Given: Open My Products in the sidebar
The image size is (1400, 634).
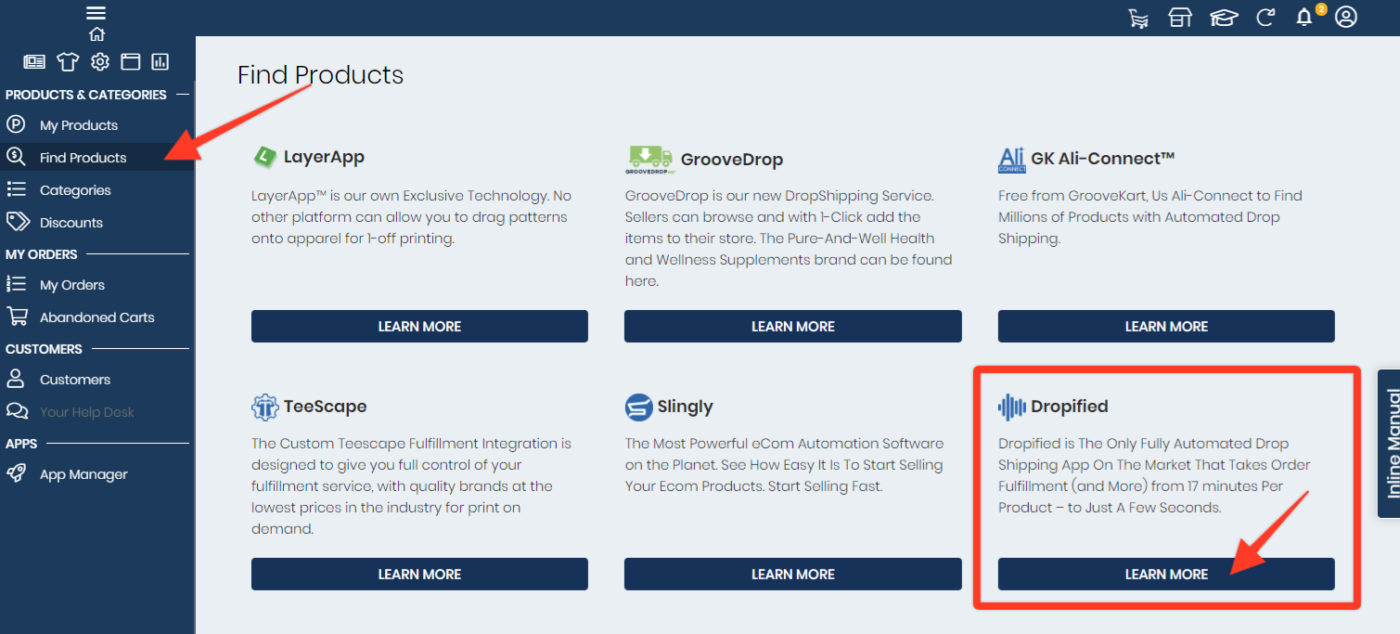Looking at the screenshot, I should click(97, 125).
